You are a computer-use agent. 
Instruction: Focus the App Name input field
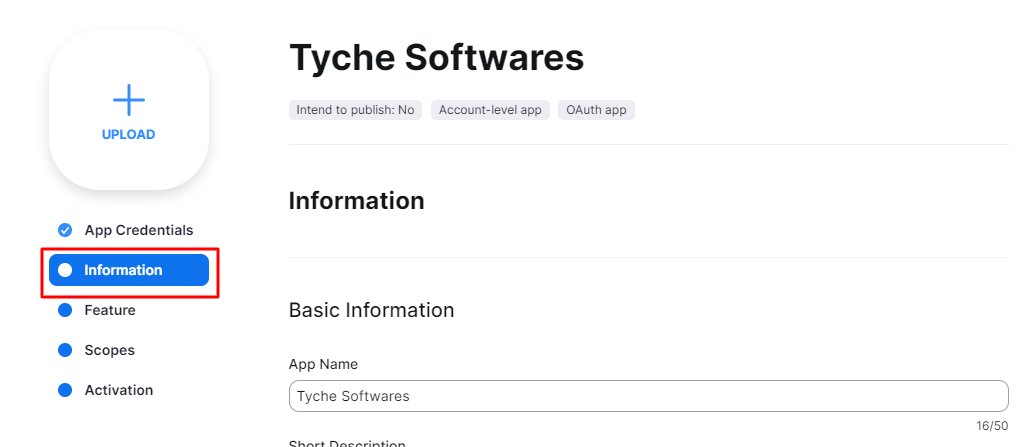649,396
